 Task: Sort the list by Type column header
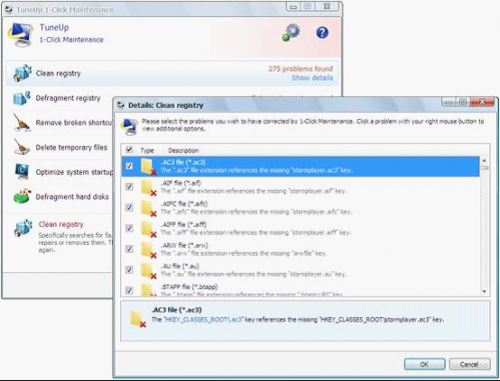147,150
